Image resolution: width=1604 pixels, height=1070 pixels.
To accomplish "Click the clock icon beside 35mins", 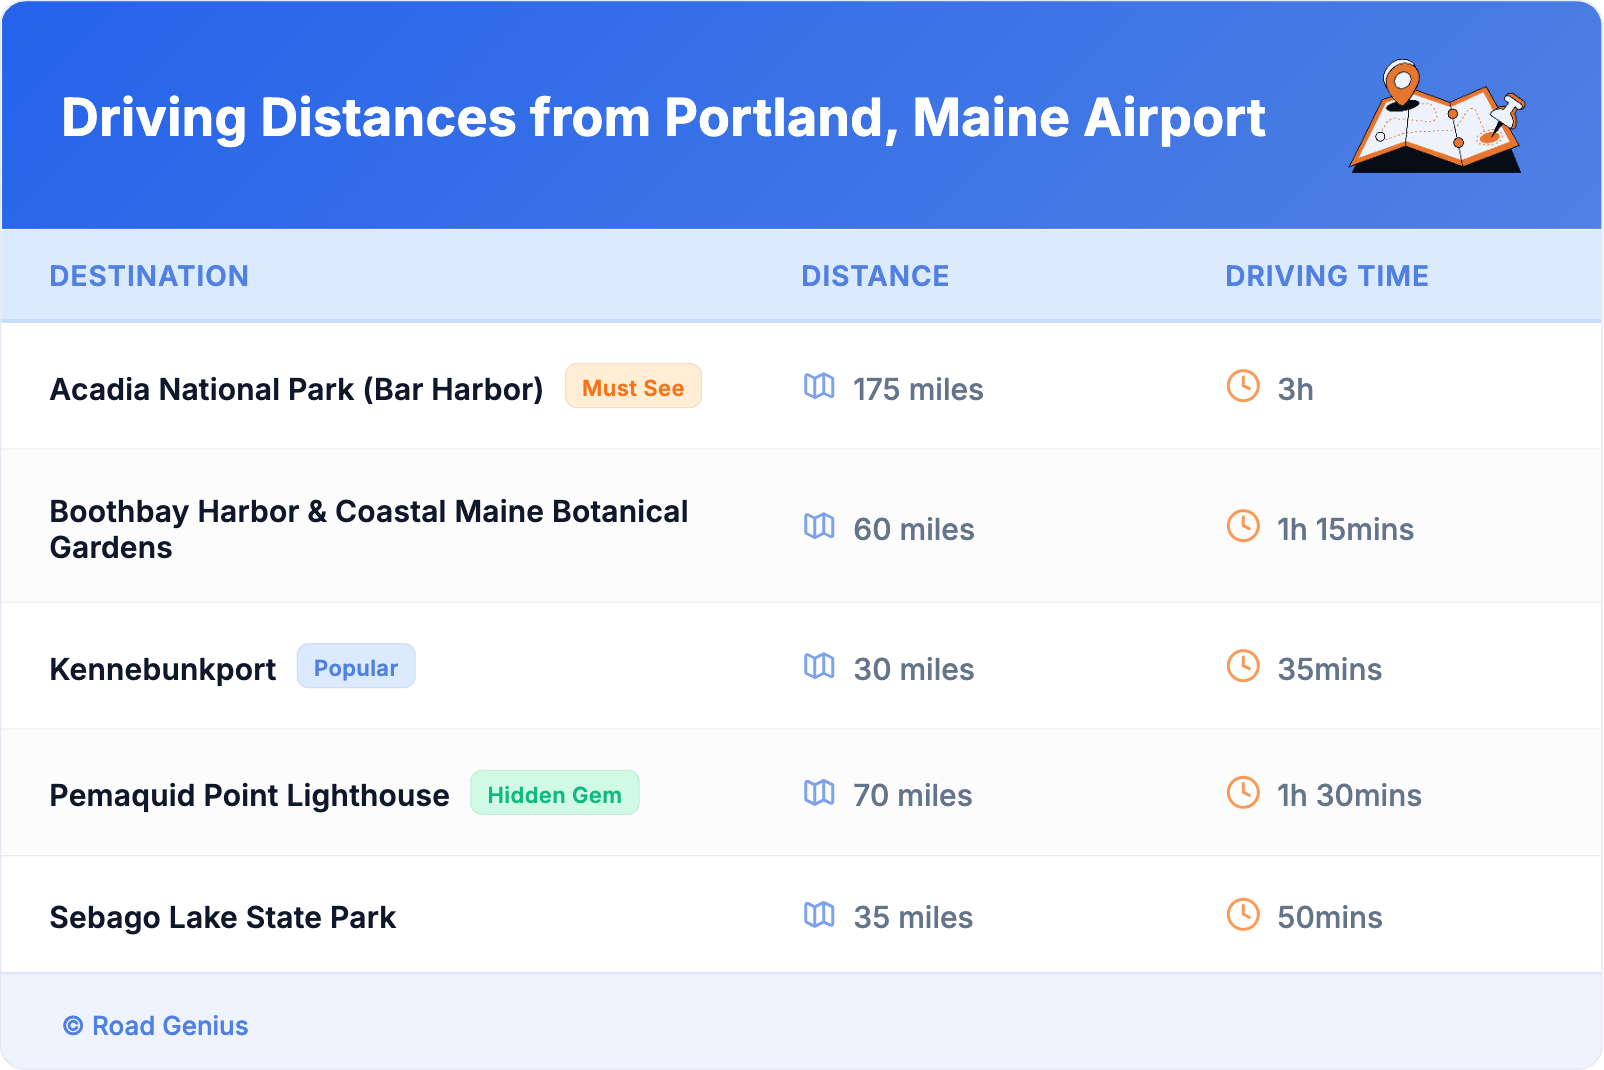I will point(1243,666).
